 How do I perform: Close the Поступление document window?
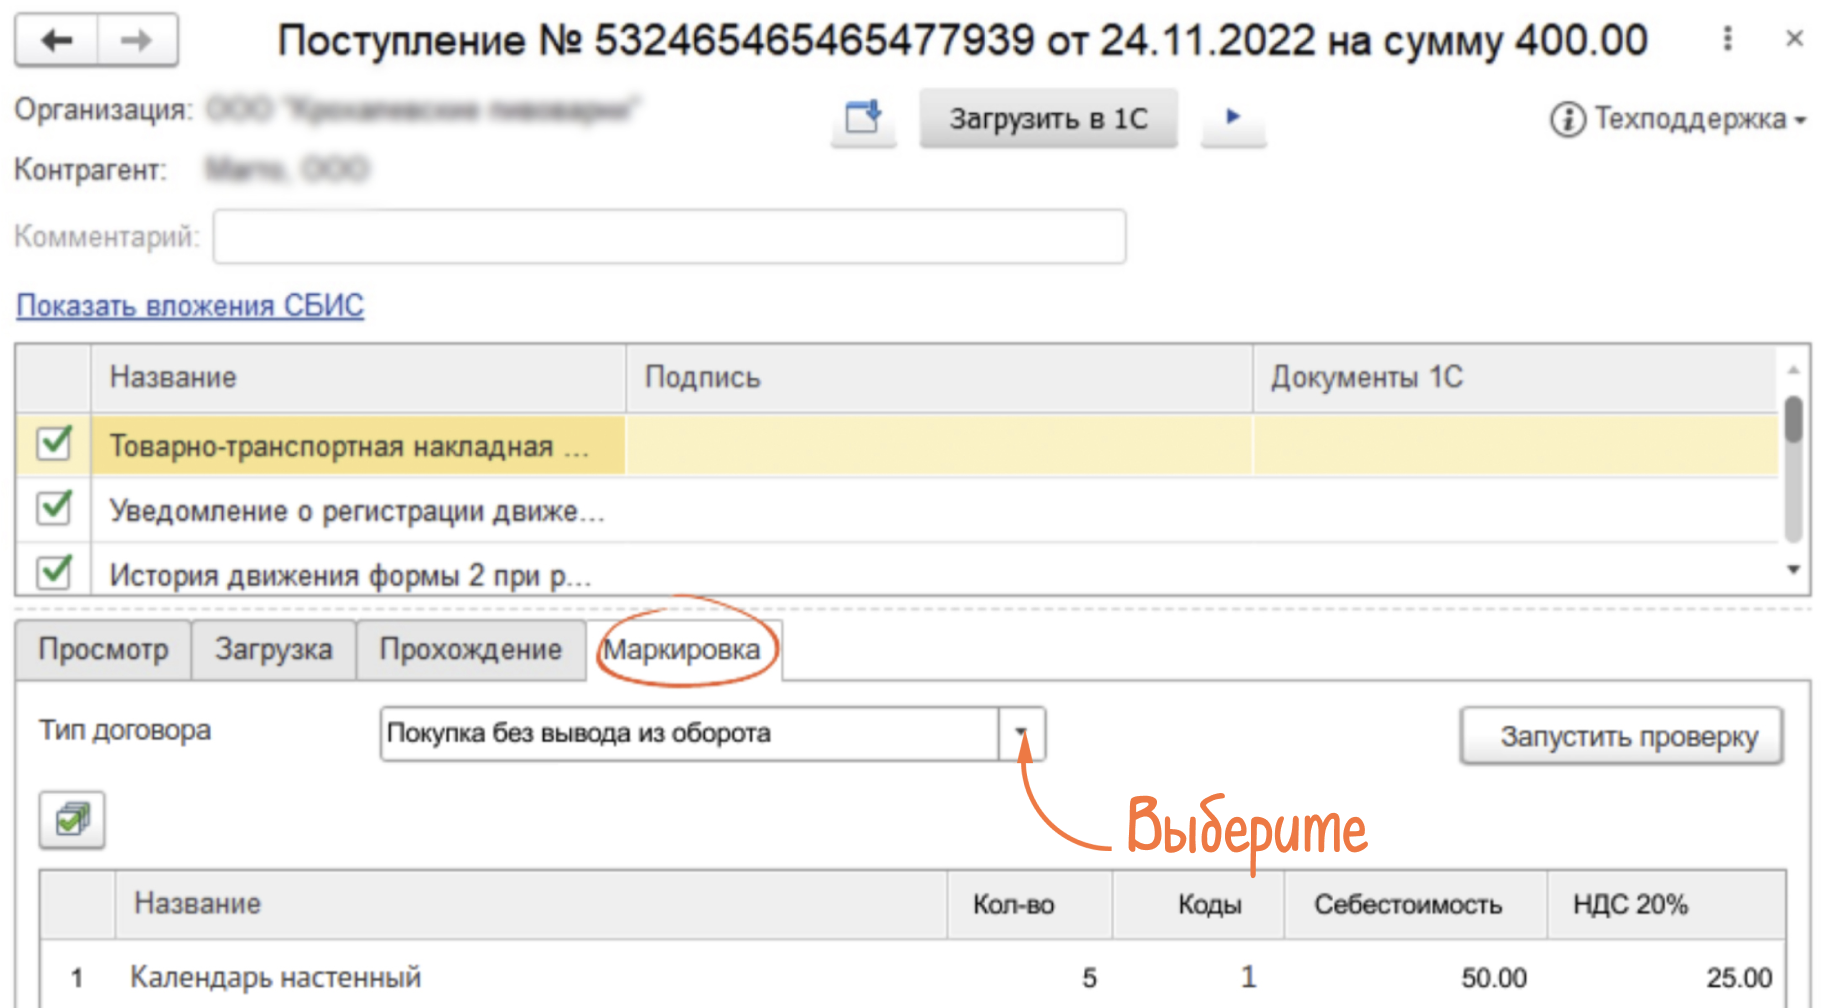pyautogui.click(x=1794, y=39)
